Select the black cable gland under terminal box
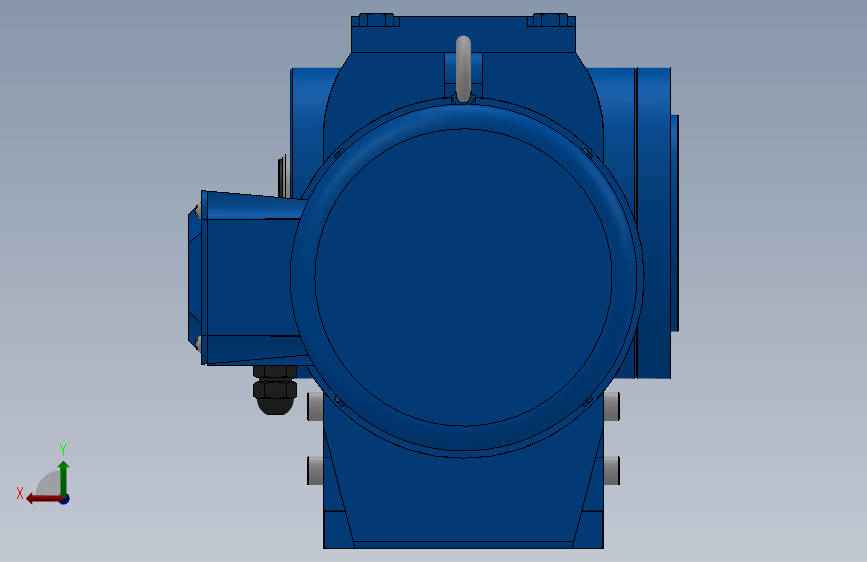867x562 pixels. (275, 390)
